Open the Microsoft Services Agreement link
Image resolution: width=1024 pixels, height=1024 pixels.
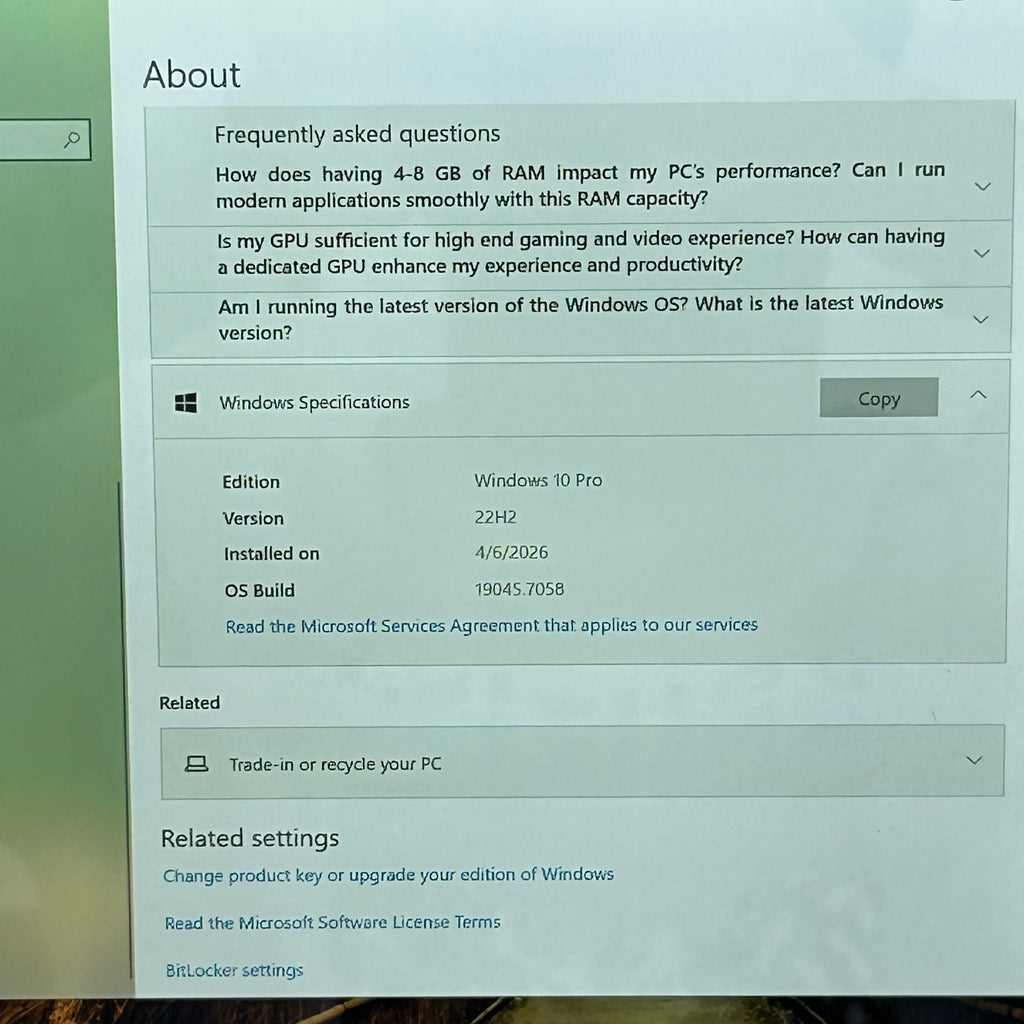[491, 626]
